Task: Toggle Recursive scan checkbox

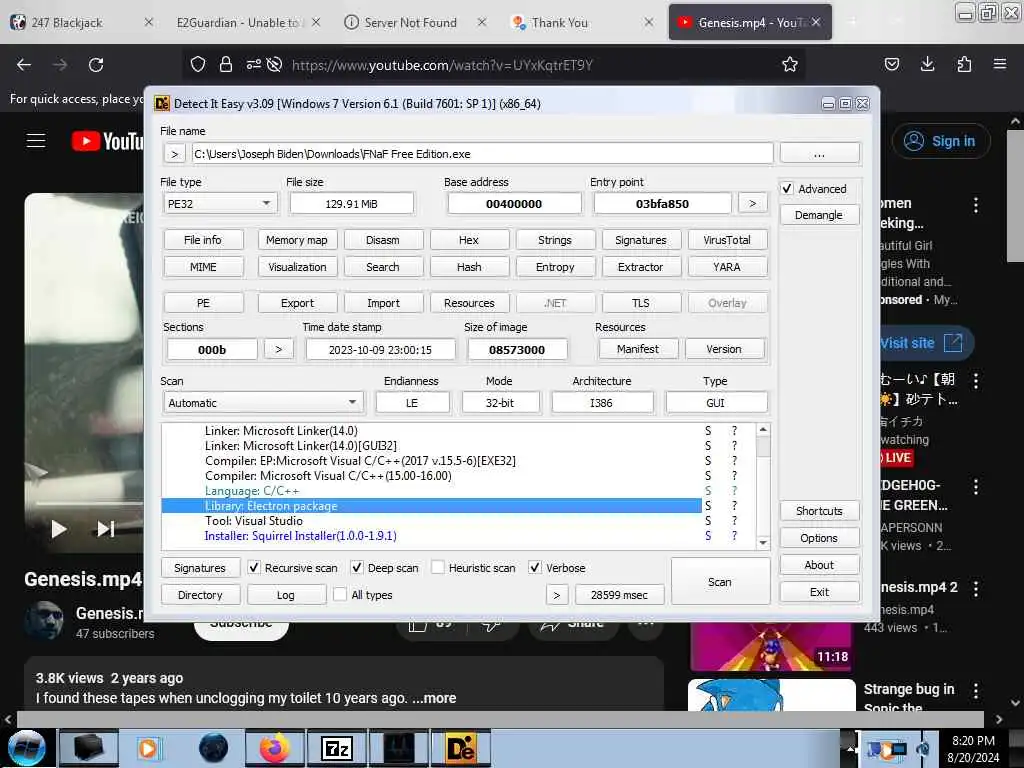Action: click(254, 568)
